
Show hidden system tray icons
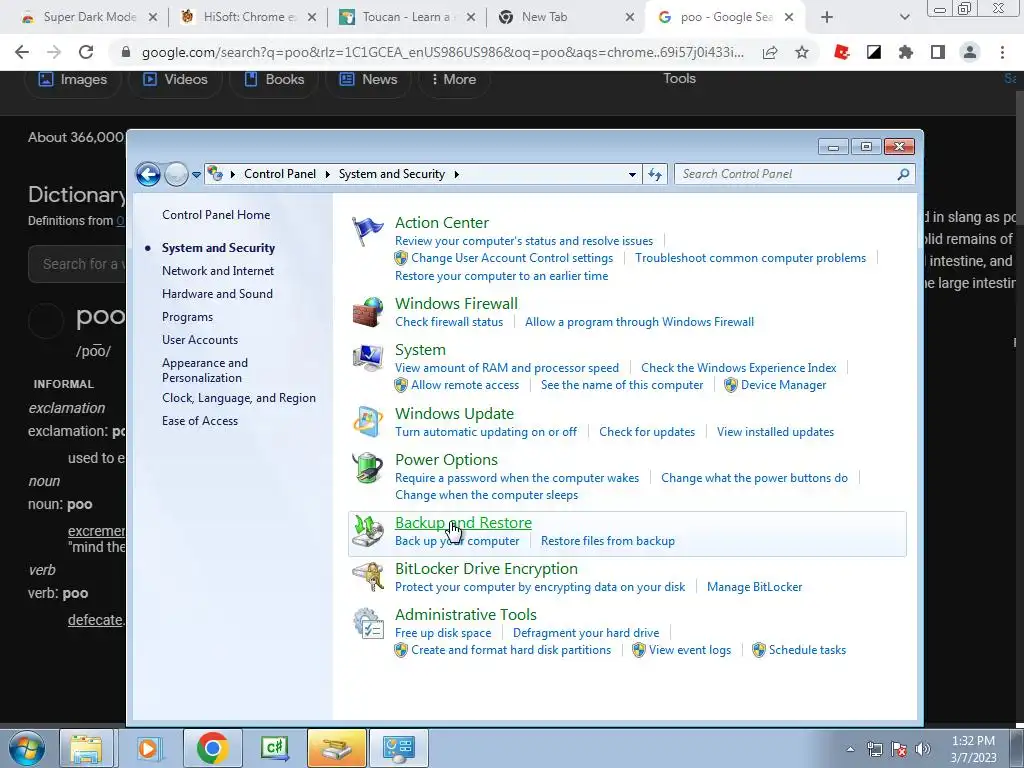point(850,749)
